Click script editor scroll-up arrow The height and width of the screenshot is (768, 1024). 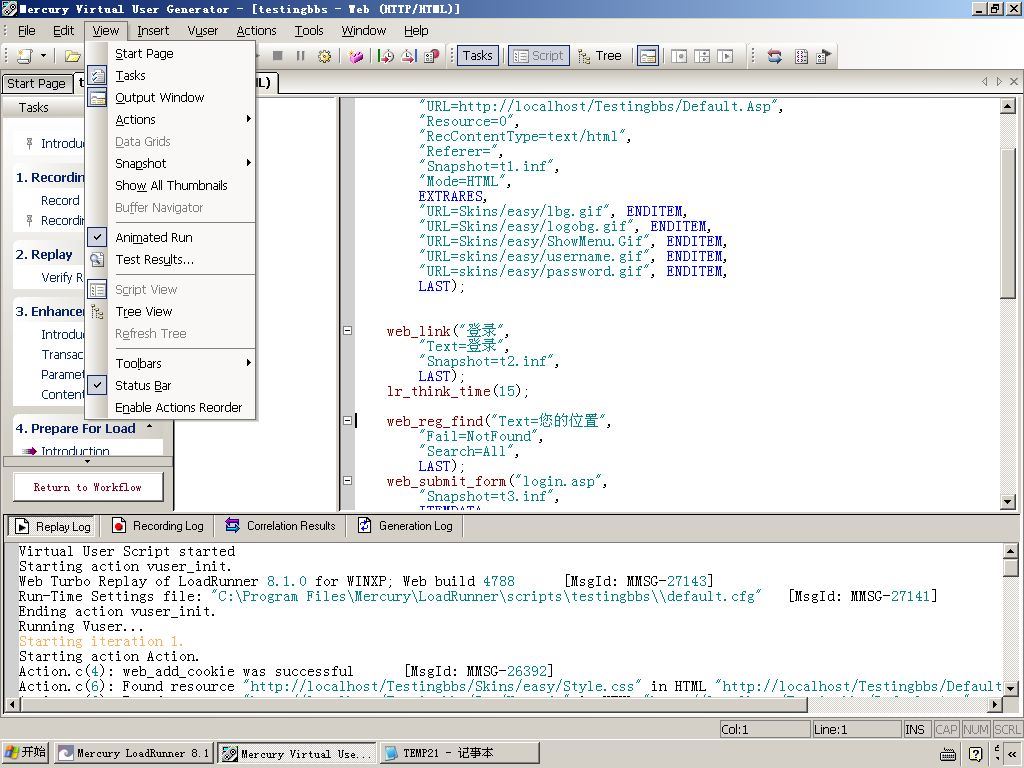pyautogui.click(x=1007, y=106)
